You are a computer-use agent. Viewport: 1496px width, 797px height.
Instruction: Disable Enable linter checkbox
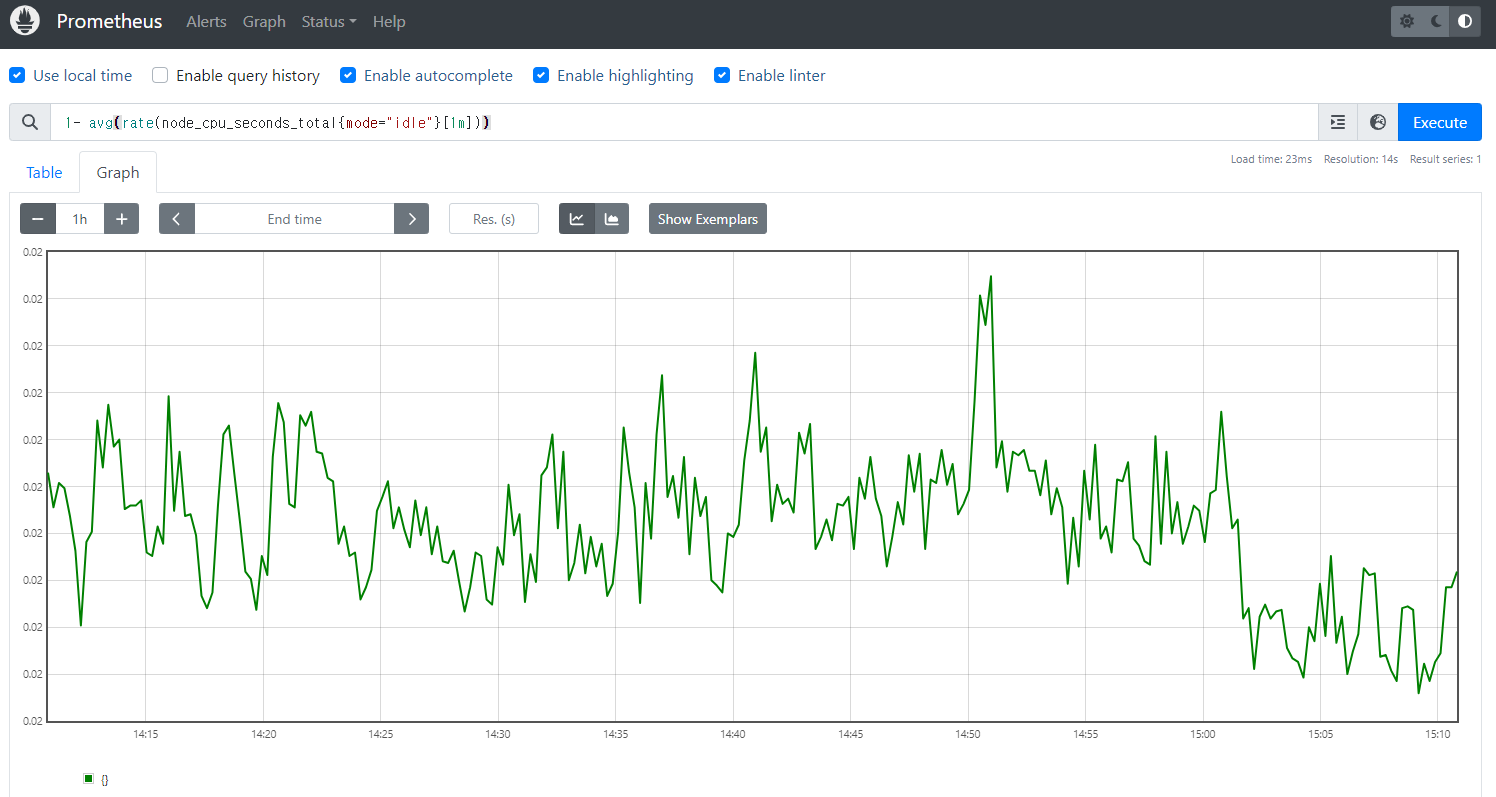point(722,75)
